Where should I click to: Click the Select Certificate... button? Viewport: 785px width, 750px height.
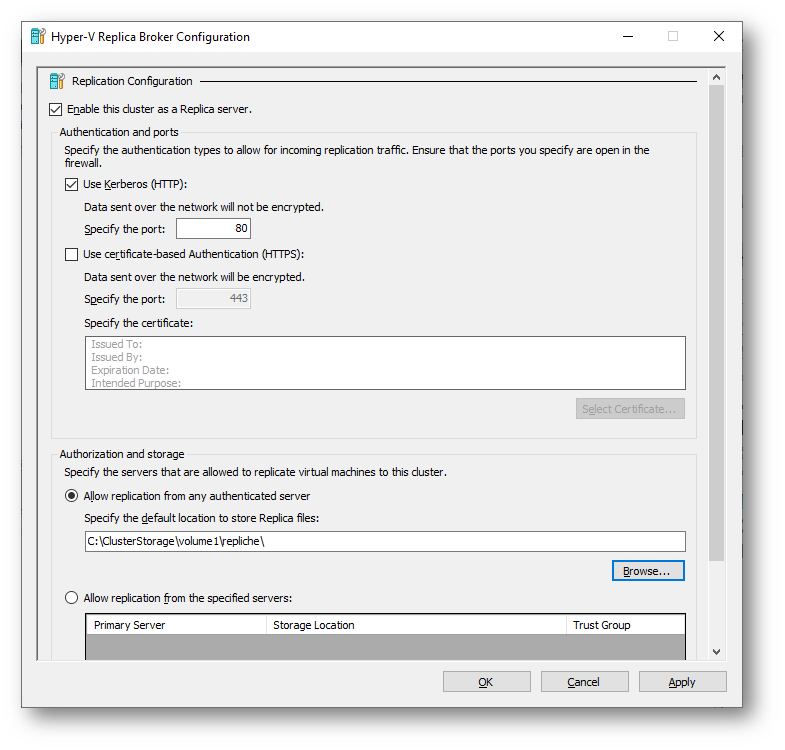(630, 409)
